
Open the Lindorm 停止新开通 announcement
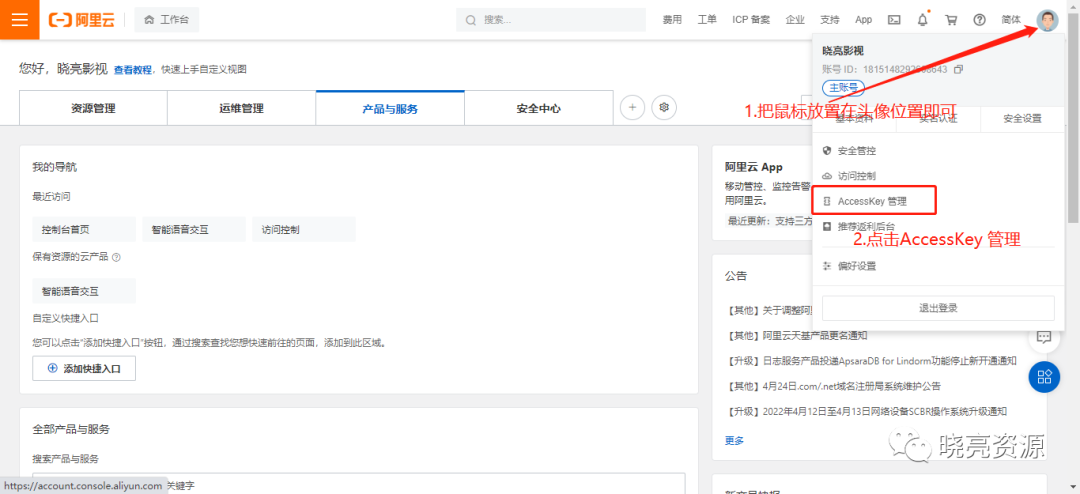coord(872,361)
